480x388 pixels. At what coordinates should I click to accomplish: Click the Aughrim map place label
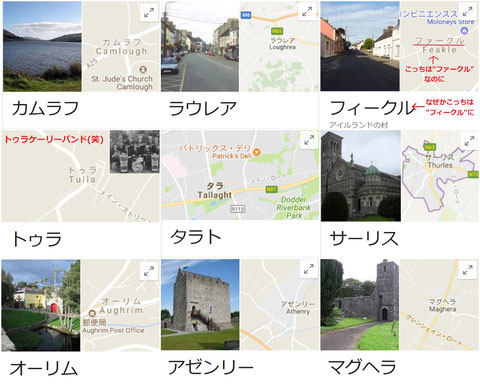(121, 306)
